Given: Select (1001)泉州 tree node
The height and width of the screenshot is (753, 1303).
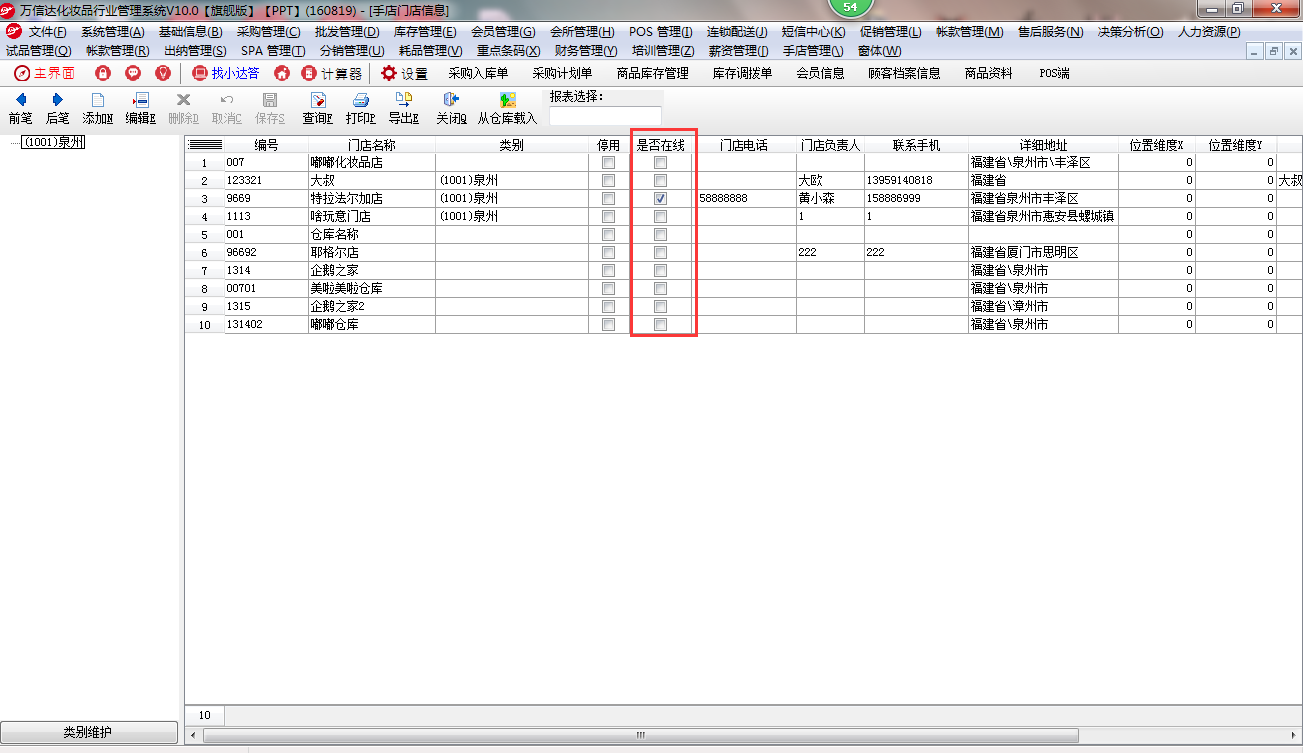Looking at the screenshot, I should click(53, 143).
